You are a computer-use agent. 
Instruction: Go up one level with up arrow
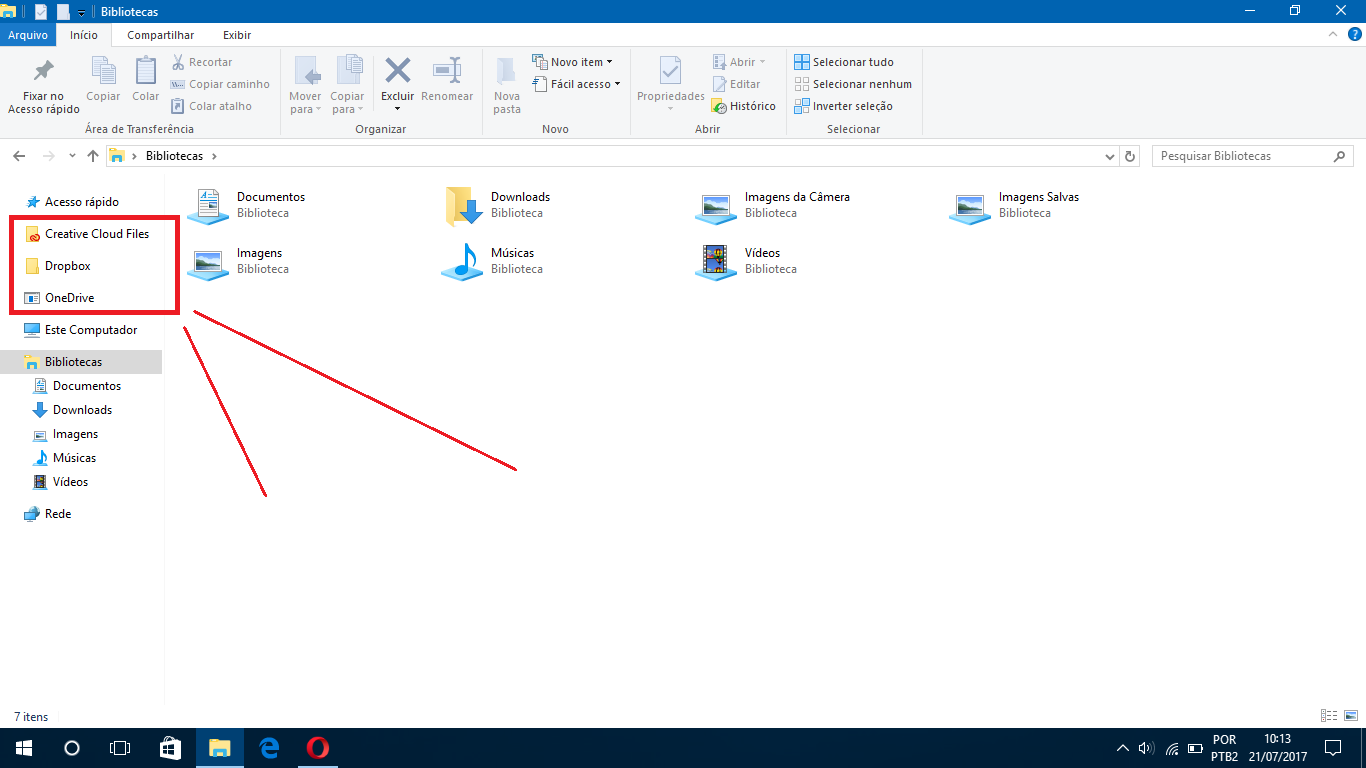pyautogui.click(x=93, y=156)
